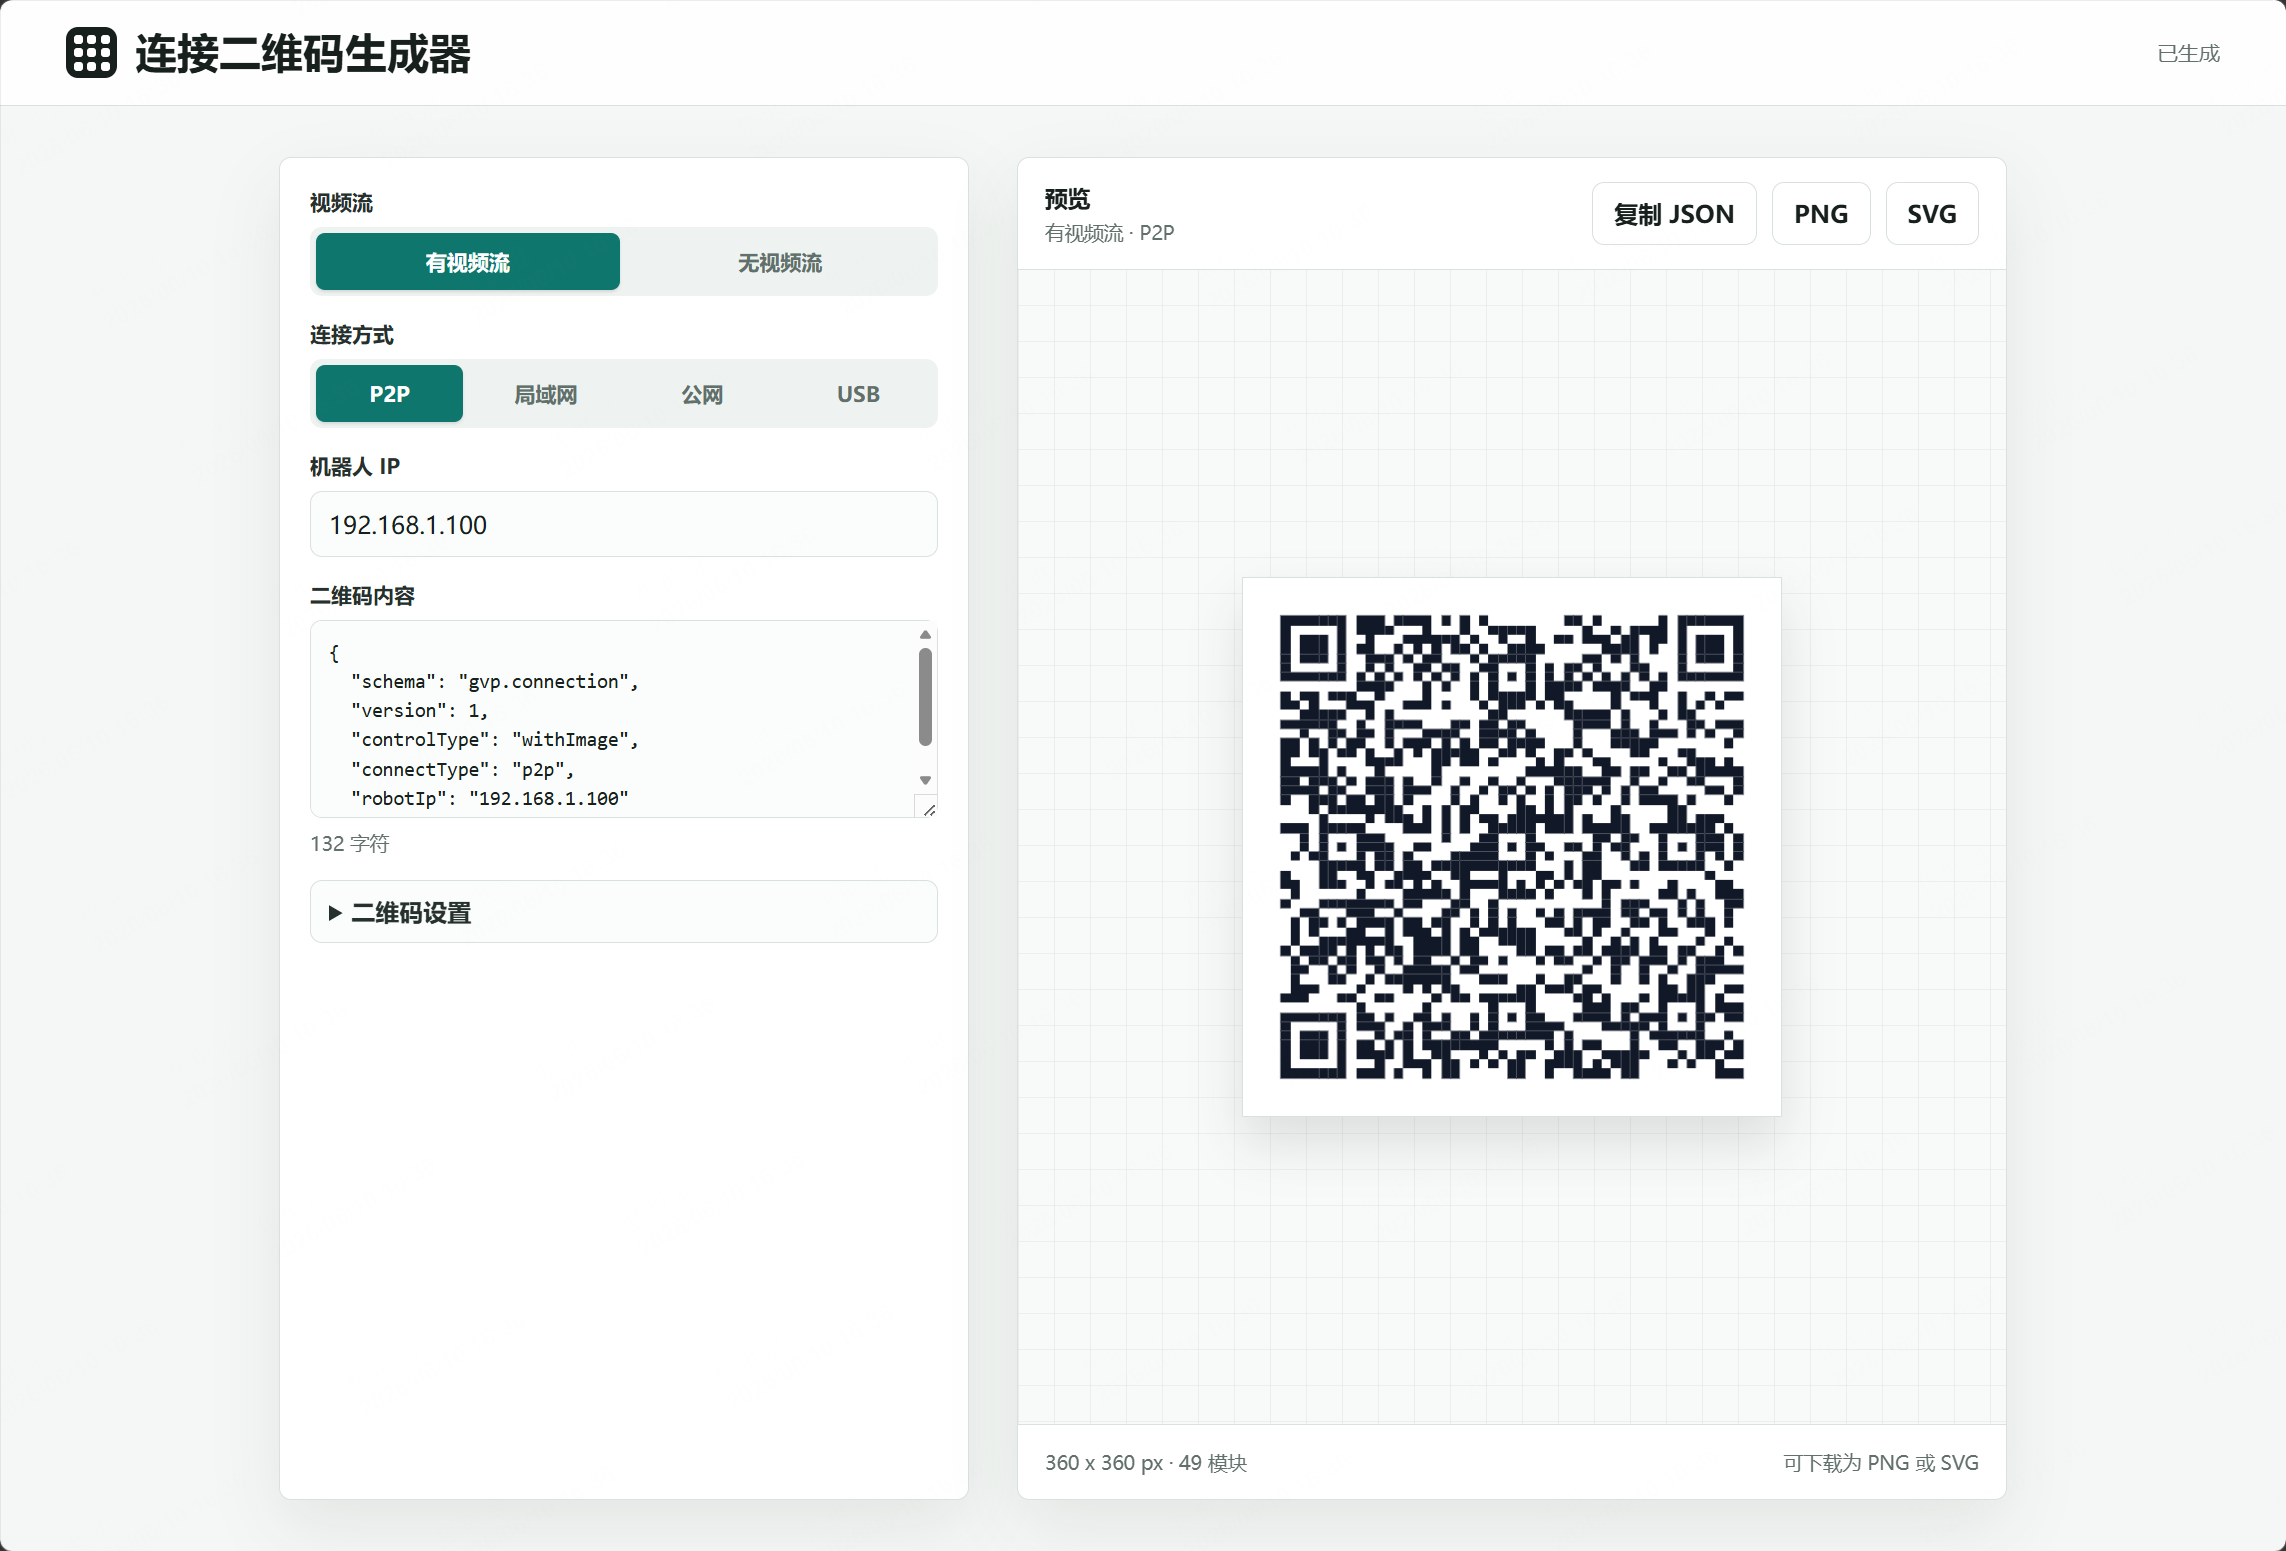Click the 可下载为 PNG 或 SVG hint
The image size is (2286, 1551).
coord(1880,1463)
